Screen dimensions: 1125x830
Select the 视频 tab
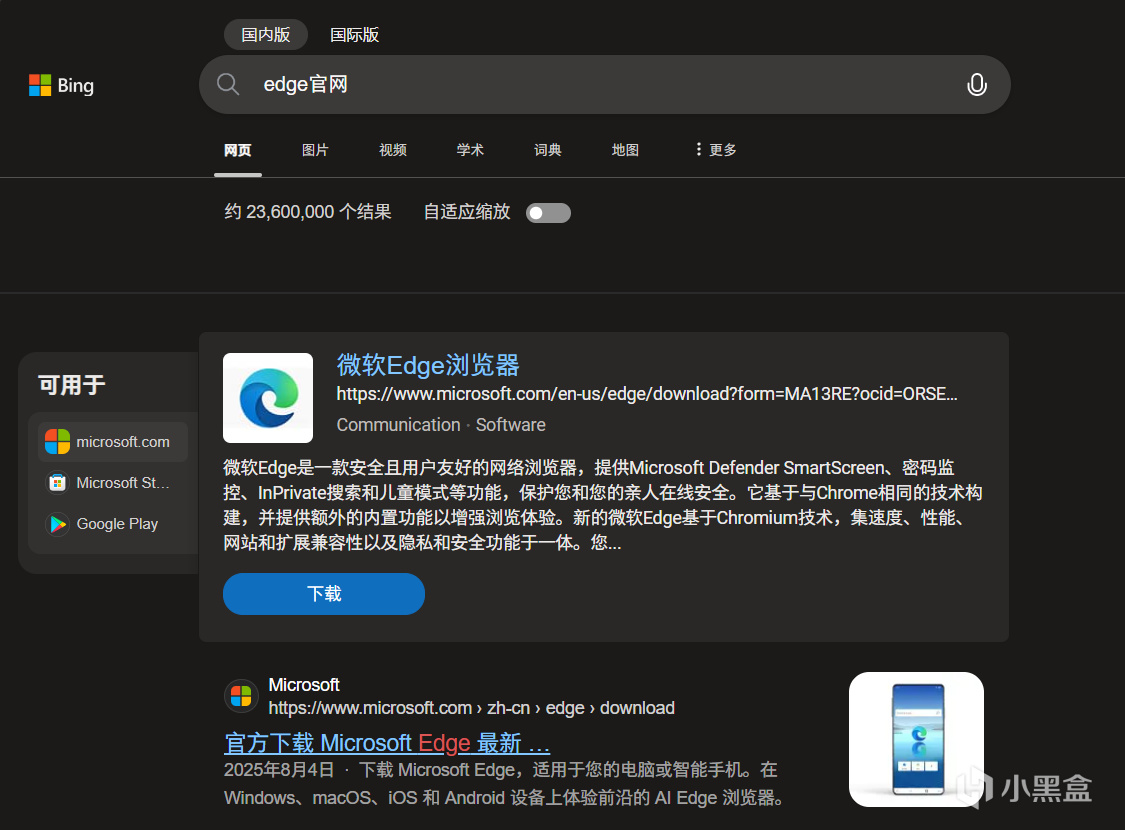click(392, 150)
